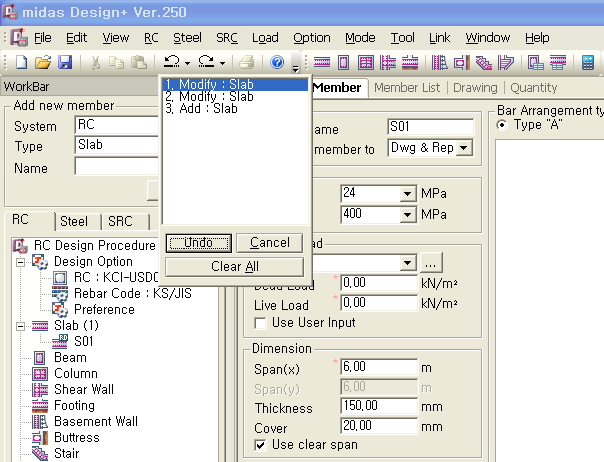Open the load type combo box dropdown
604x462 pixels.
[408, 263]
